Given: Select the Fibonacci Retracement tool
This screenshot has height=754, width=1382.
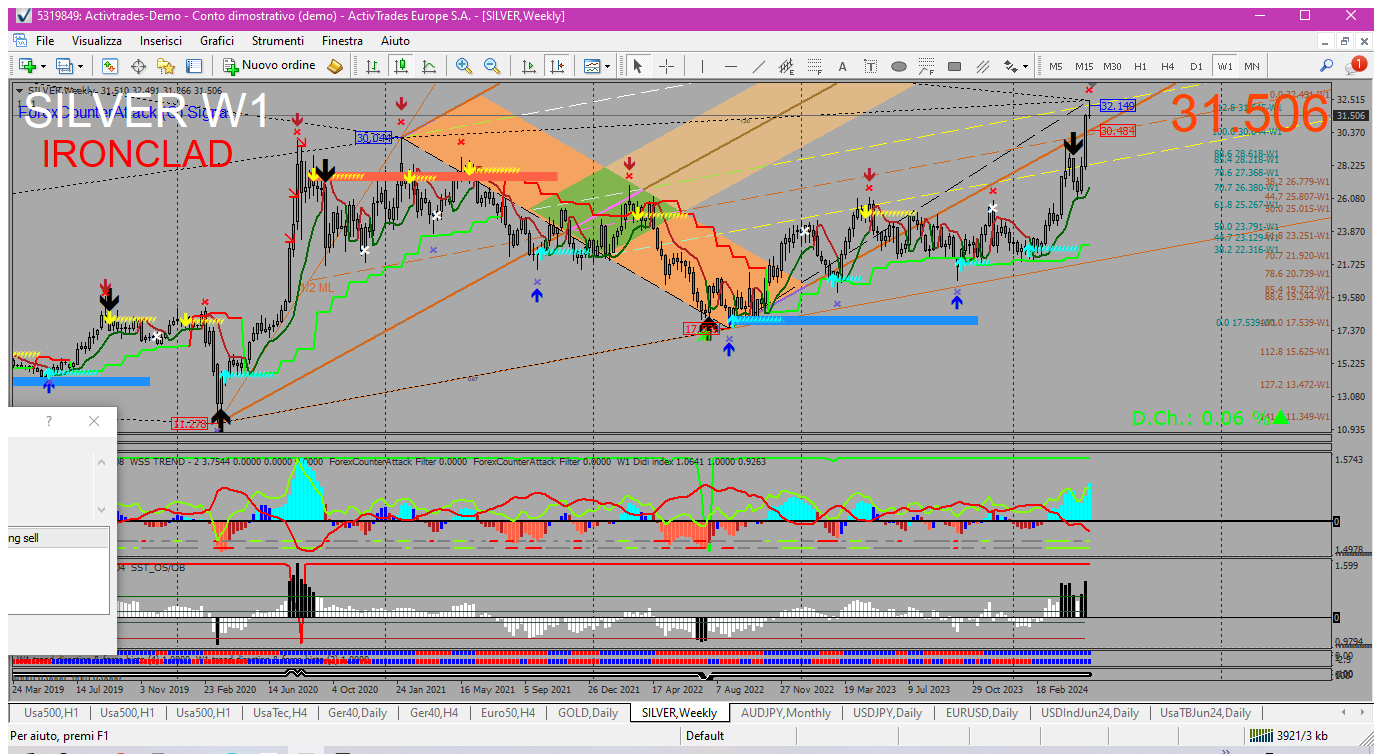Looking at the screenshot, I should [815, 66].
